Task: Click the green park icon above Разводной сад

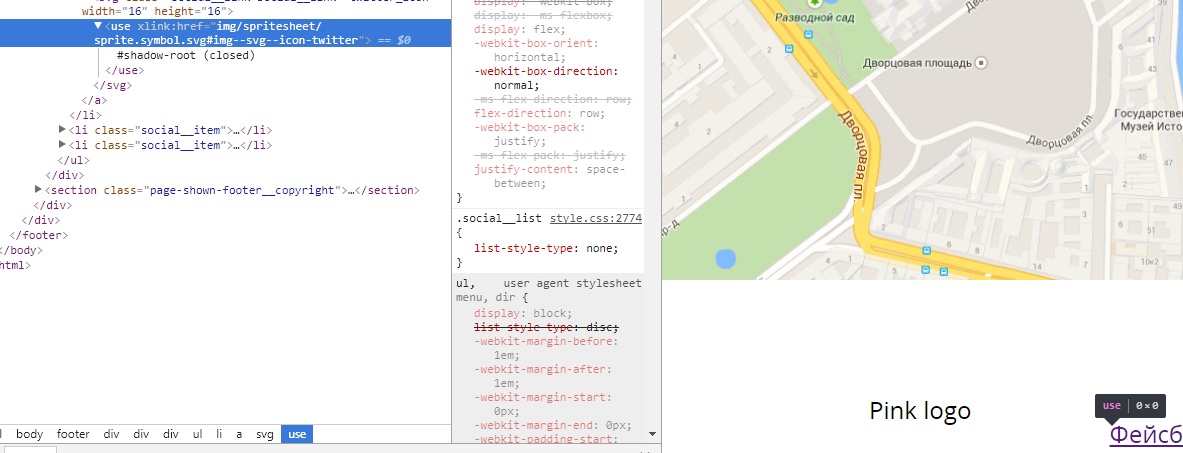Action: [828, 5]
